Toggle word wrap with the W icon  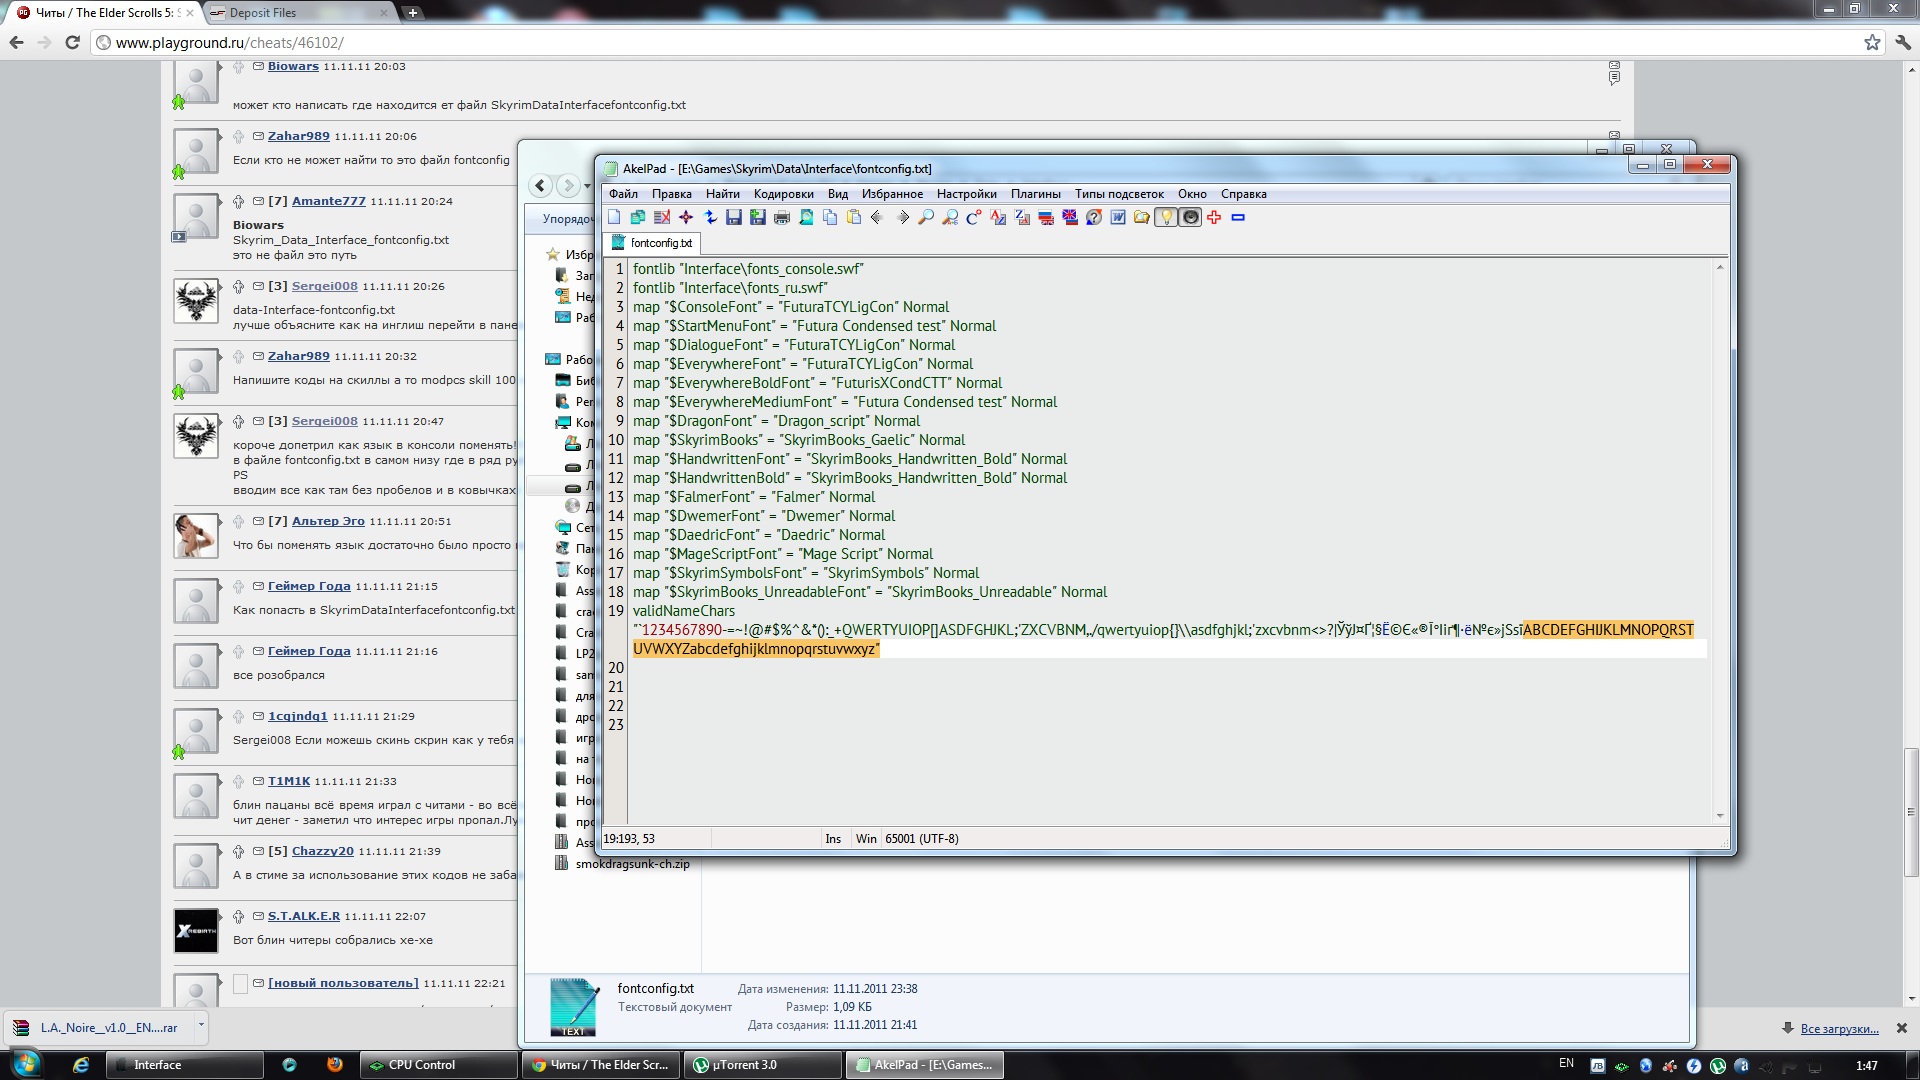click(x=1118, y=217)
